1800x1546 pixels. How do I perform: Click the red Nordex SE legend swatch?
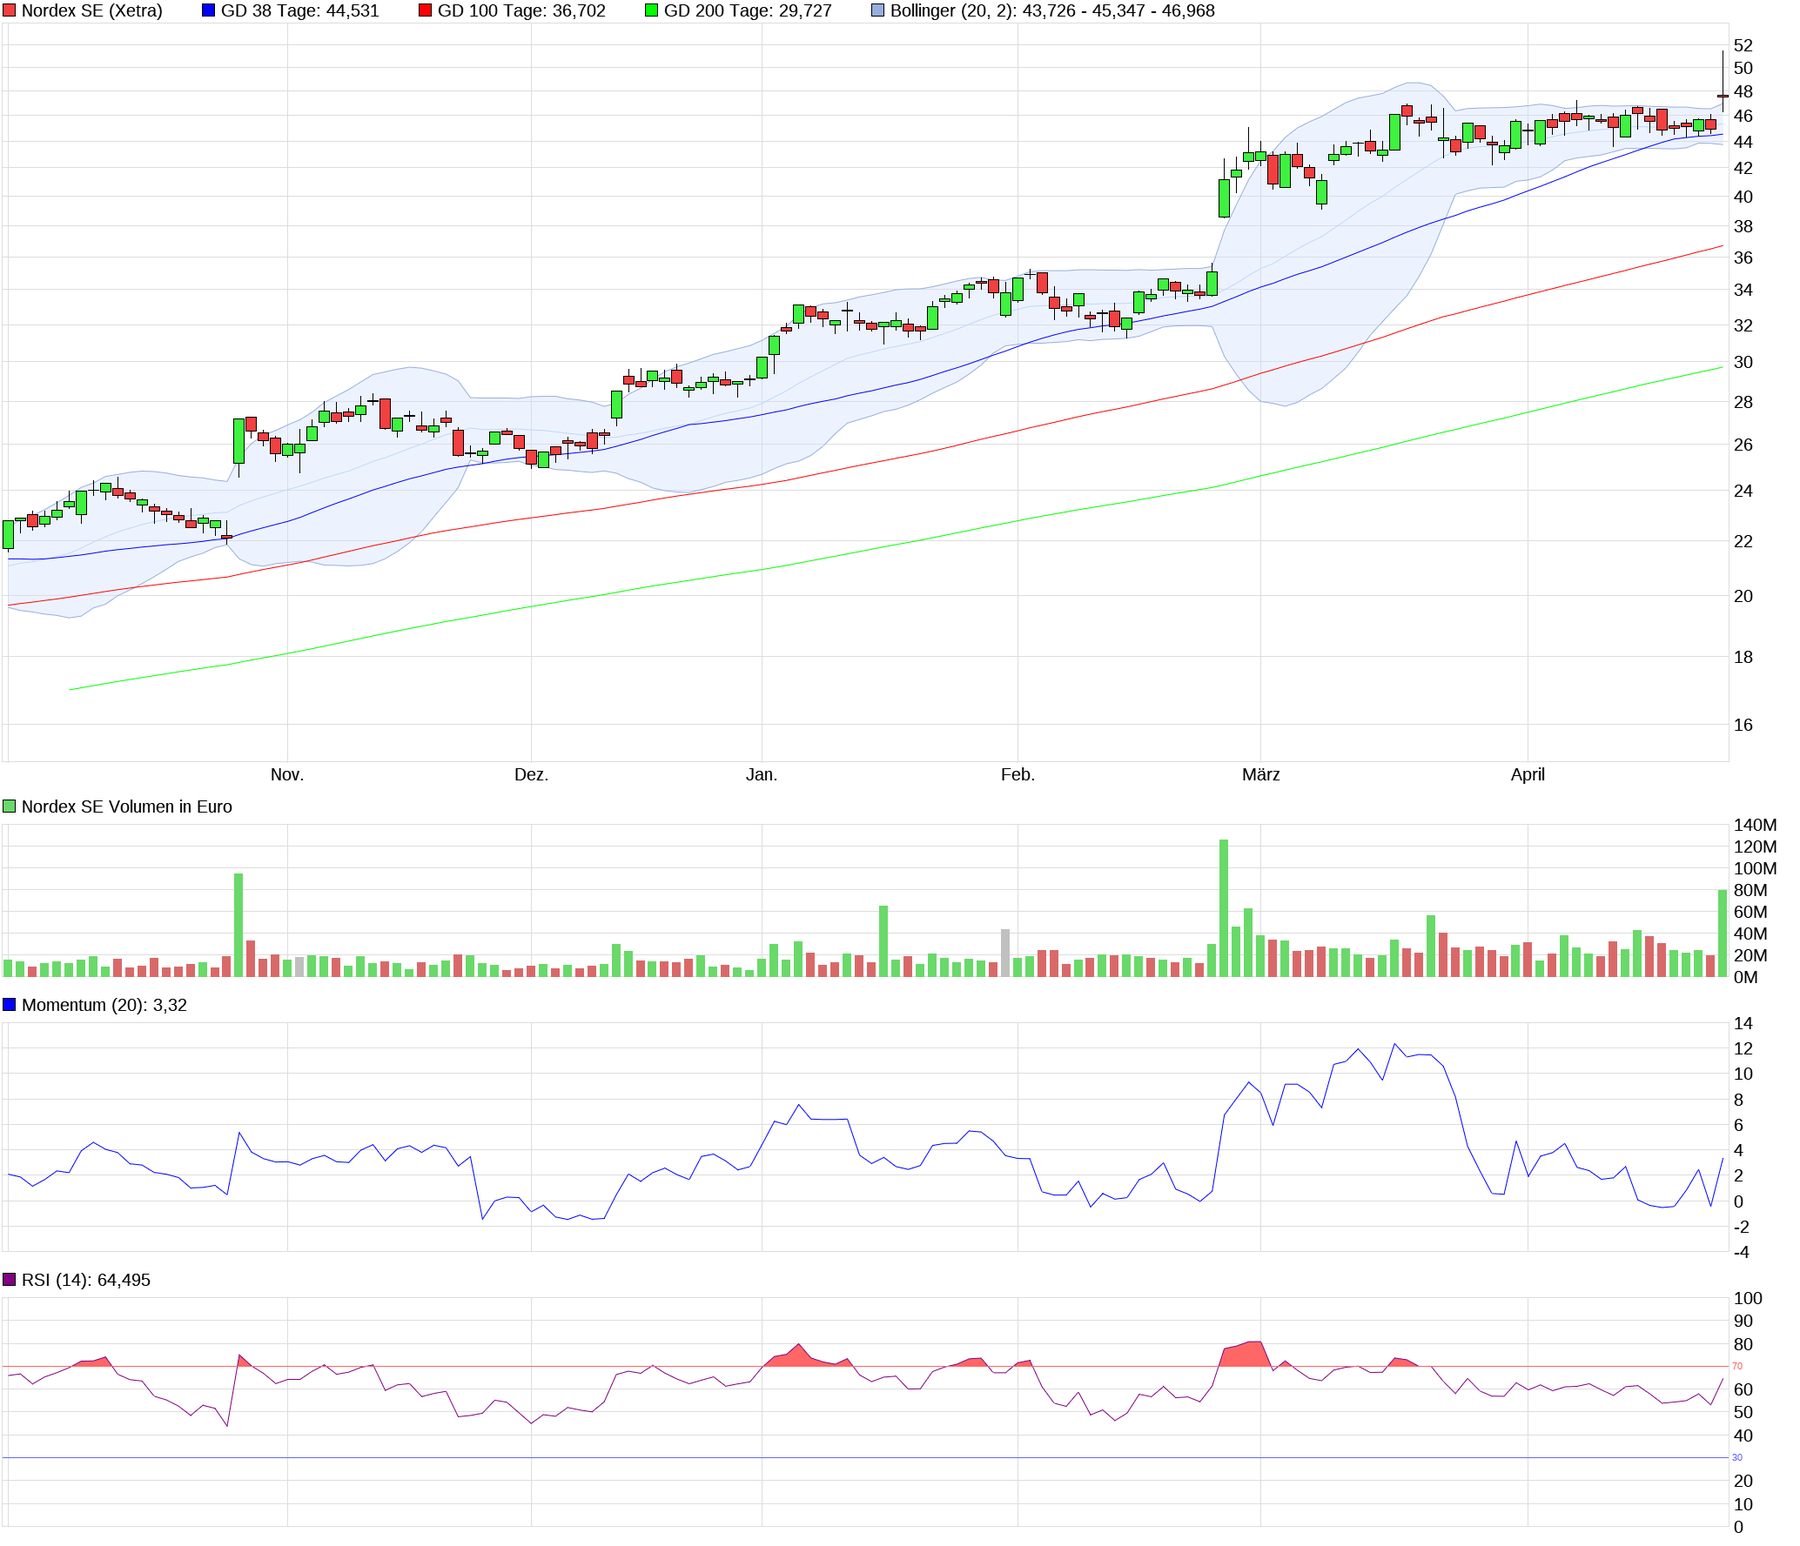[10, 11]
